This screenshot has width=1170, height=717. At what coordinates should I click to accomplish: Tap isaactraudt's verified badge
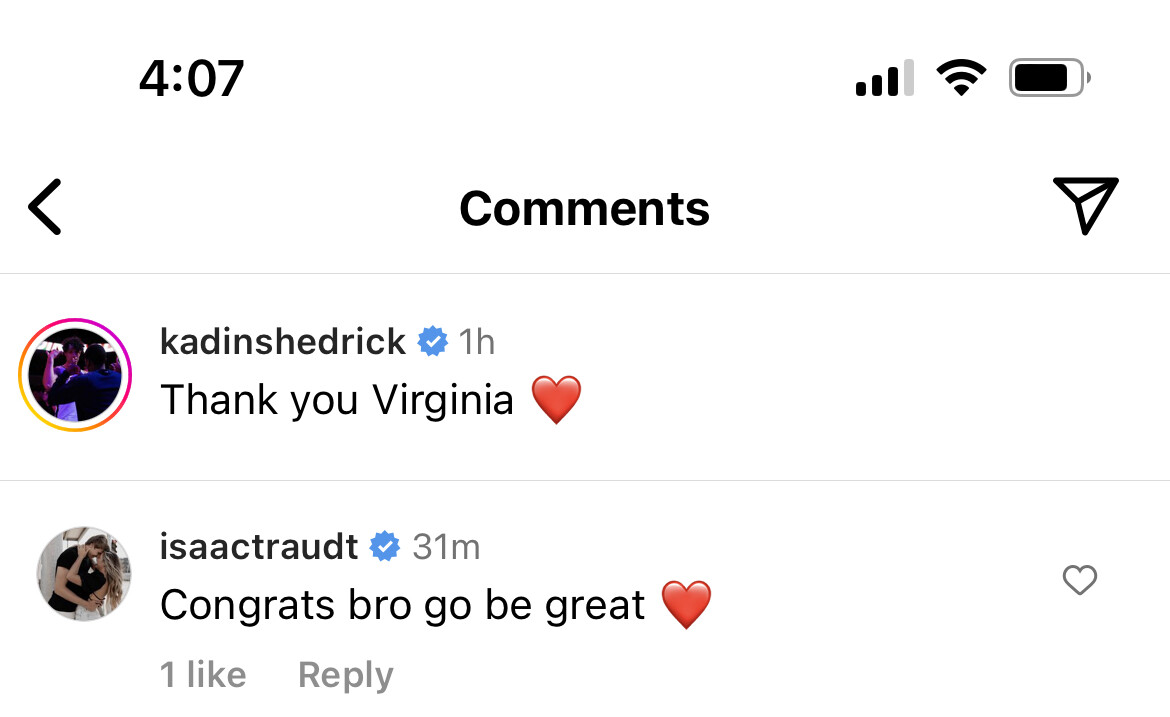[385, 547]
